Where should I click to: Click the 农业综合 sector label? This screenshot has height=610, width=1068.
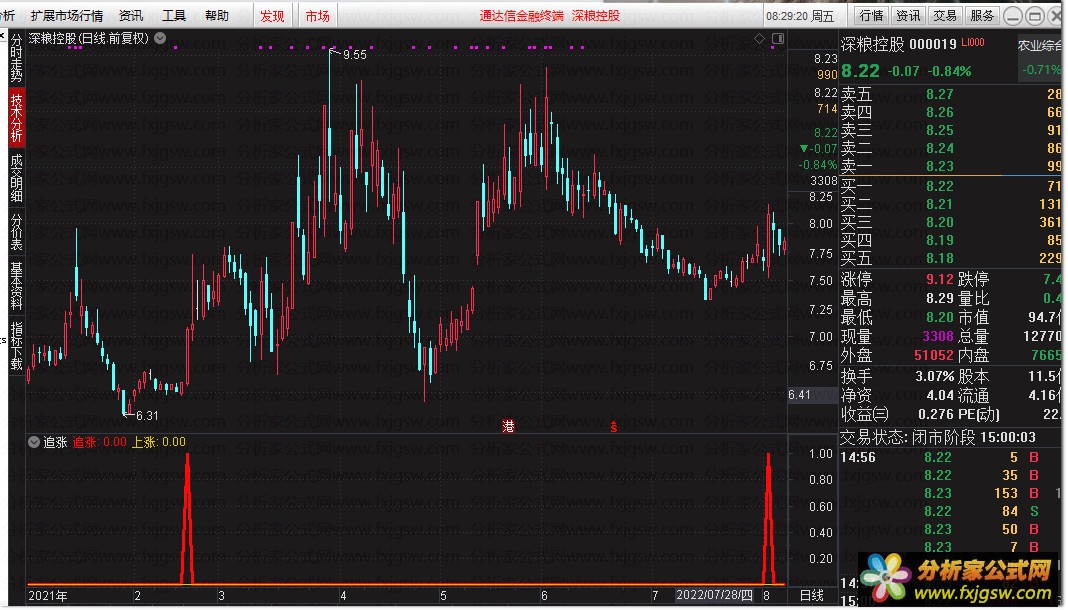(x=1039, y=46)
